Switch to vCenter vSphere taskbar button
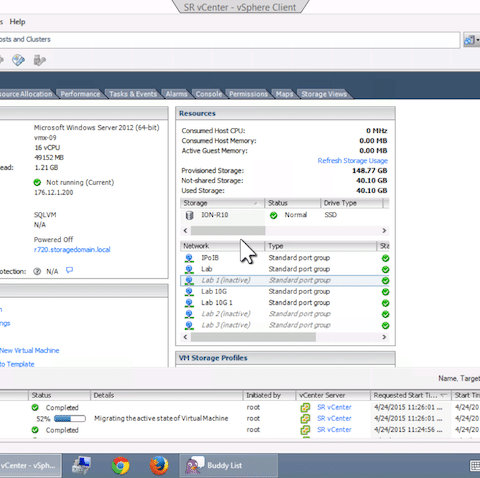This screenshot has width=480, height=478. [x=31, y=466]
